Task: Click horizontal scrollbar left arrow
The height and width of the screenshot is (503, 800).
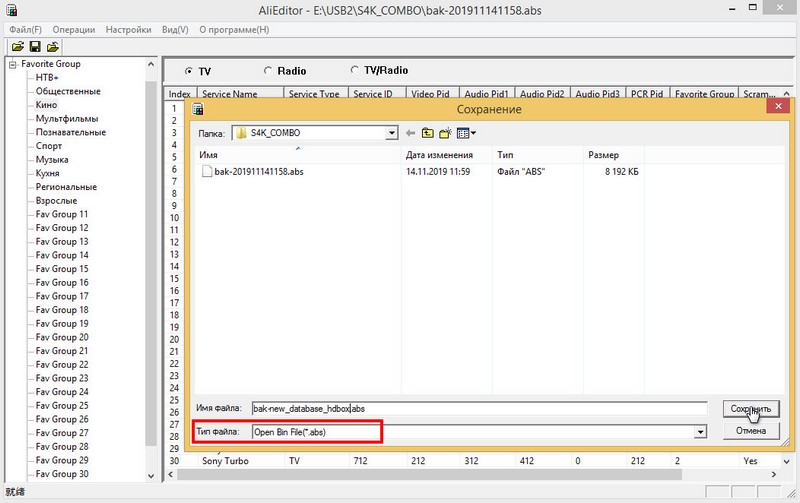Action: (x=170, y=474)
